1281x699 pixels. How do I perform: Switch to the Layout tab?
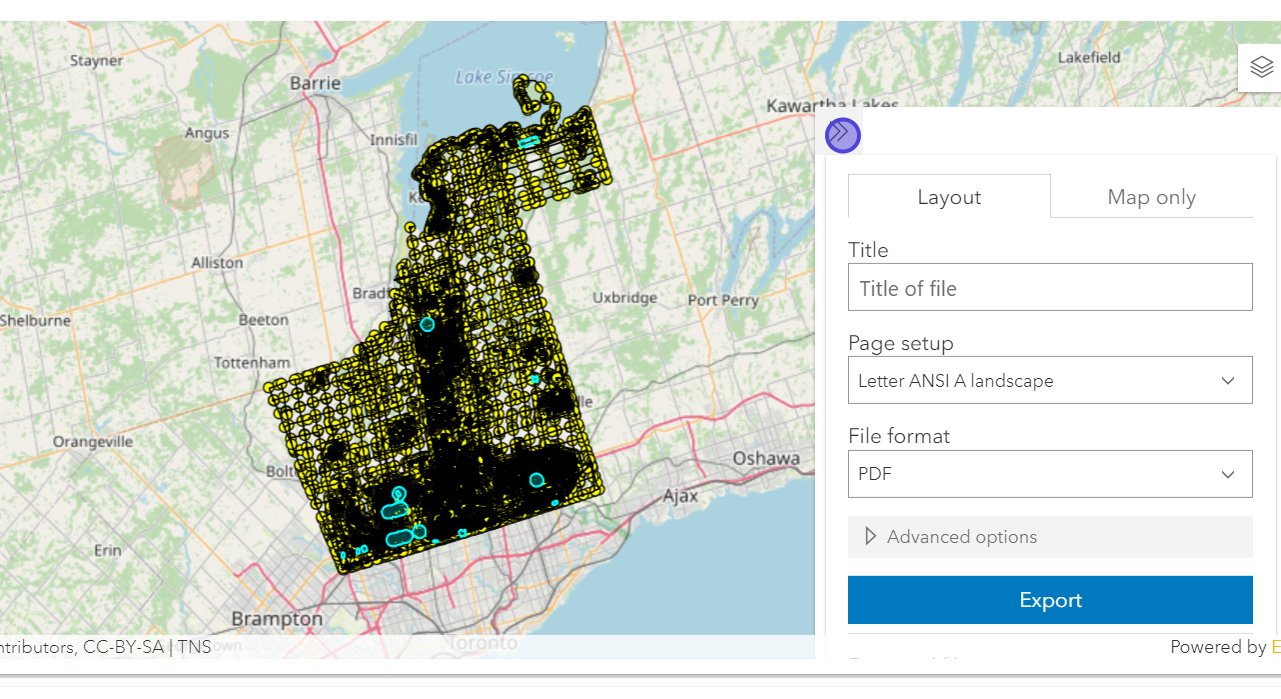(949, 197)
